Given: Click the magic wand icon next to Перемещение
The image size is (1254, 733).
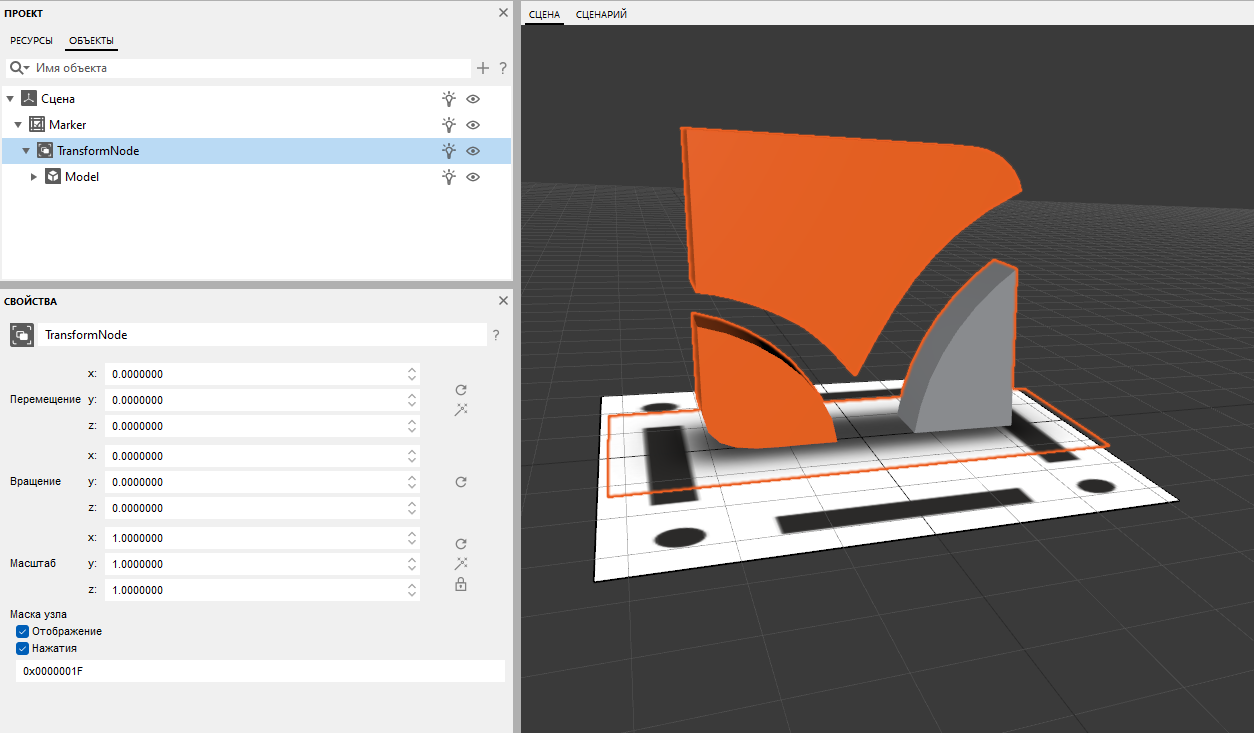Looking at the screenshot, I should pyautogui.click(x=461, y=409).
